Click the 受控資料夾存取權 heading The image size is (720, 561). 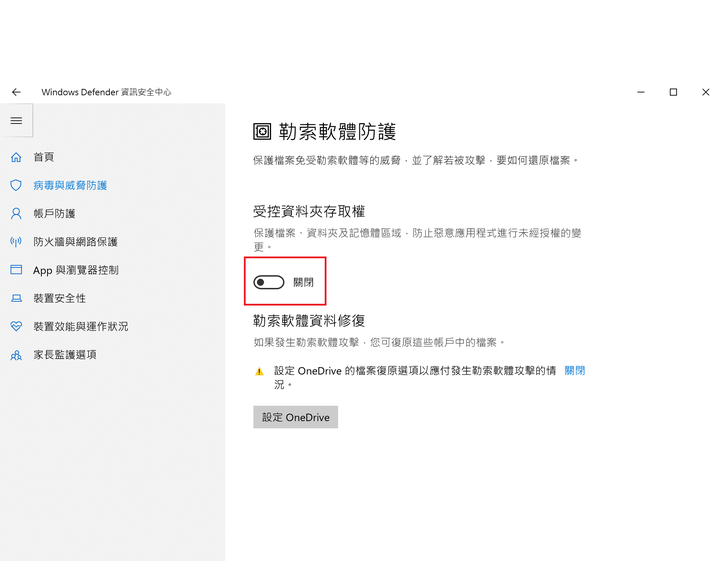[309, 212]
